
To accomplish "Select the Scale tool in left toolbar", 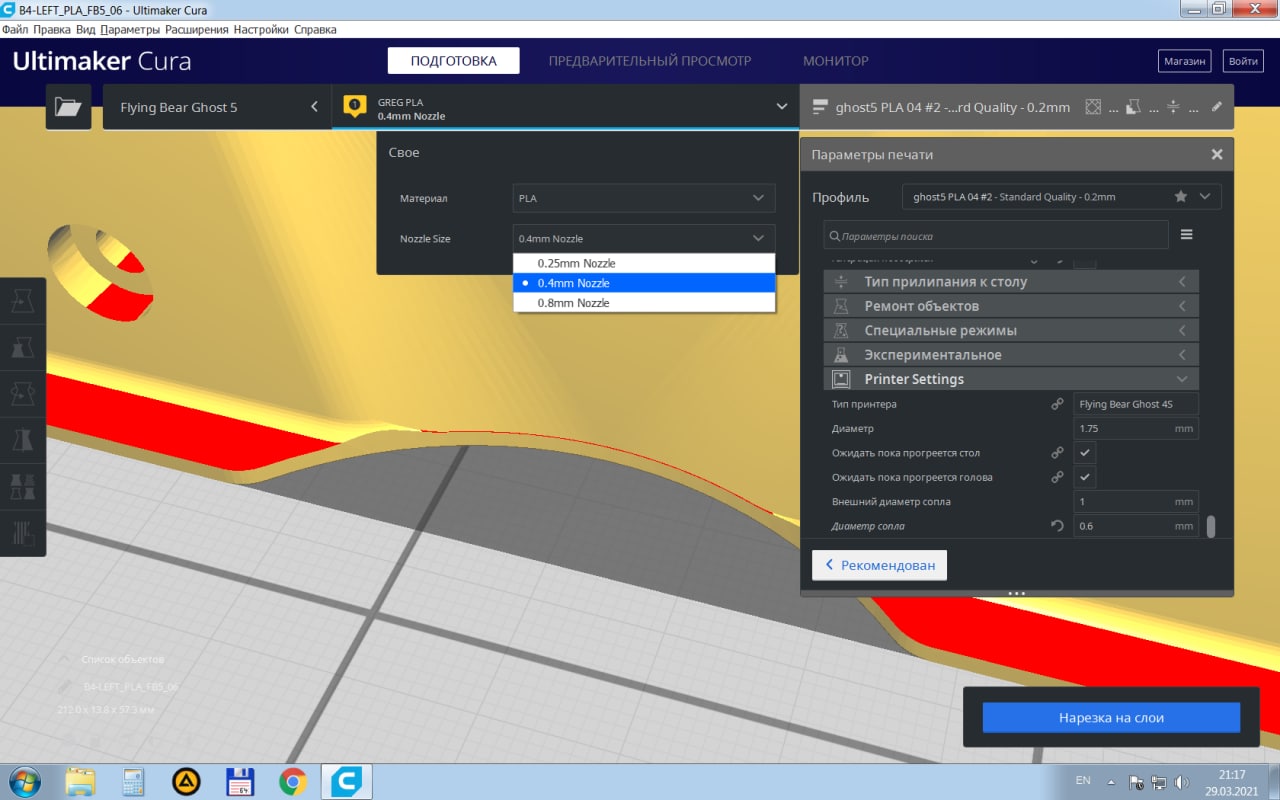I will click(22, 347).
